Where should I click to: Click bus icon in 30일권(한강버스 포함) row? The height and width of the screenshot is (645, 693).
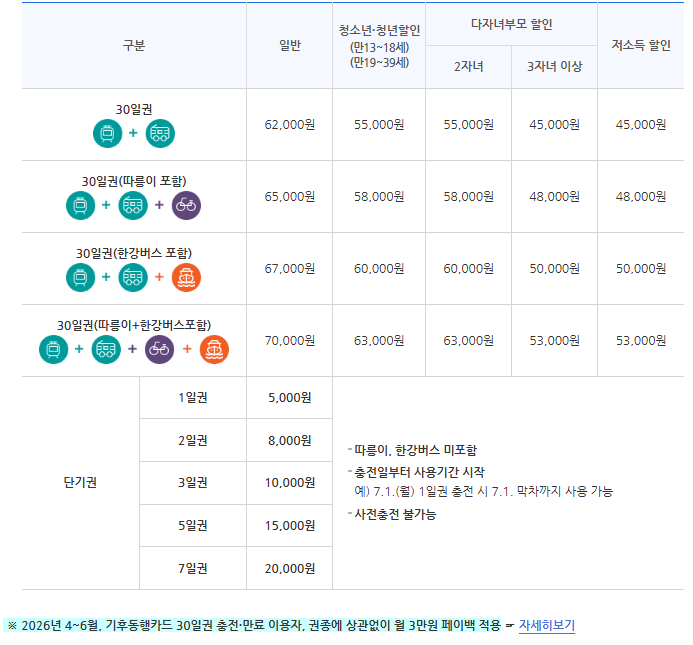tap(133, 278)
